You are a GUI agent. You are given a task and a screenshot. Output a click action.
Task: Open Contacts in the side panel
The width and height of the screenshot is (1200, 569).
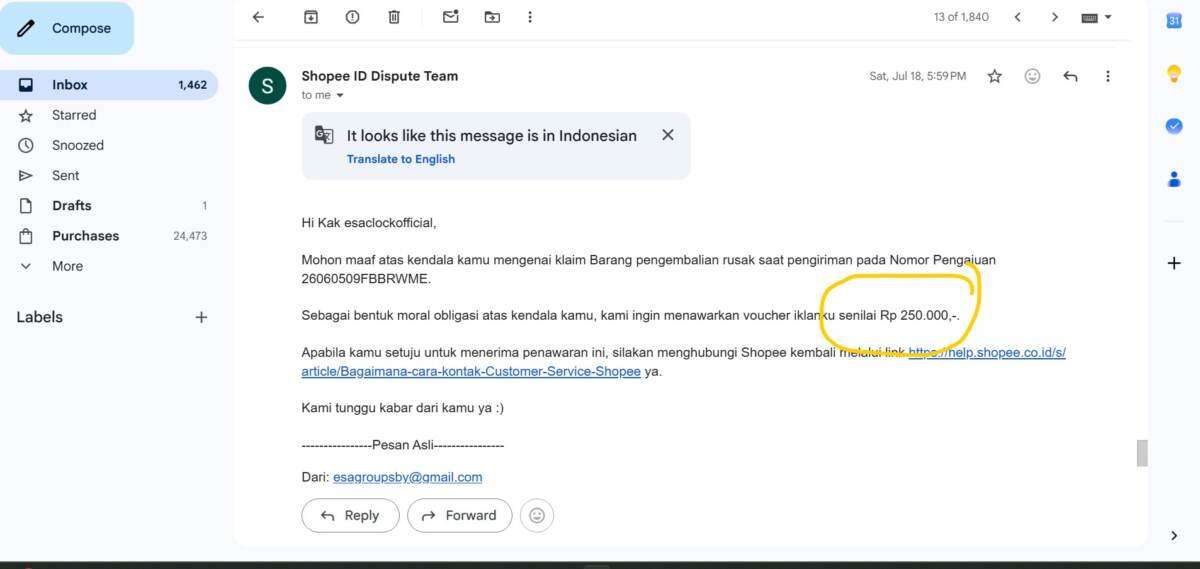click(1174, 179)
